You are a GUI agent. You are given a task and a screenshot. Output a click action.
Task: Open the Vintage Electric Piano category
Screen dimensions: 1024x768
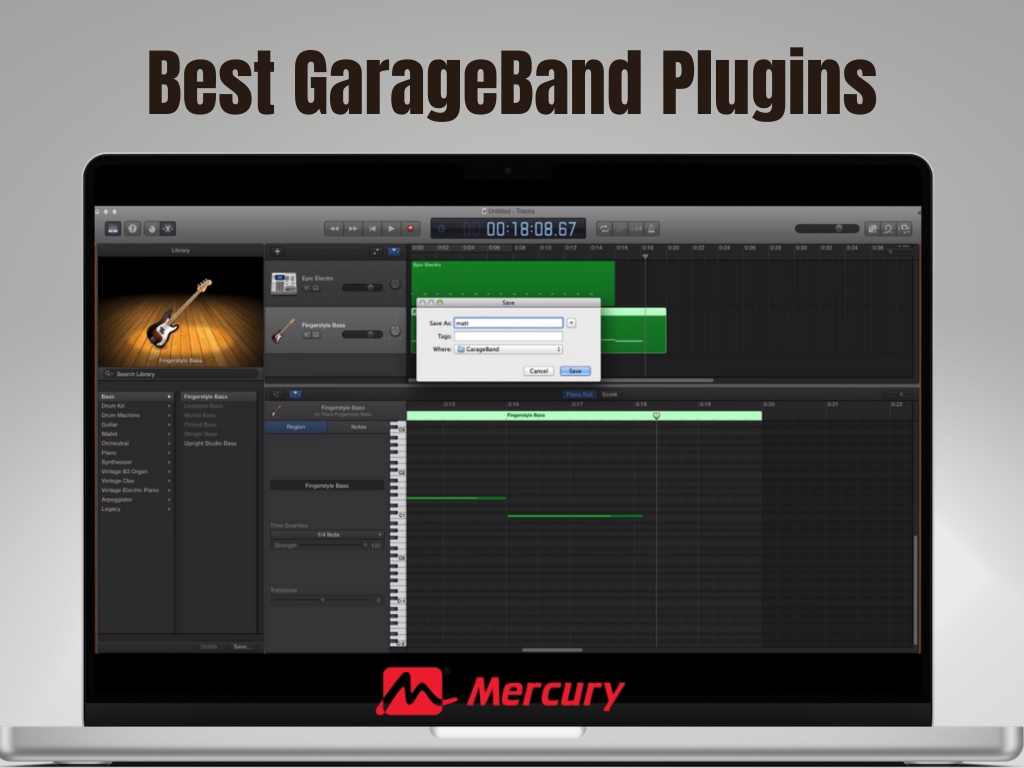click(136, 490)
